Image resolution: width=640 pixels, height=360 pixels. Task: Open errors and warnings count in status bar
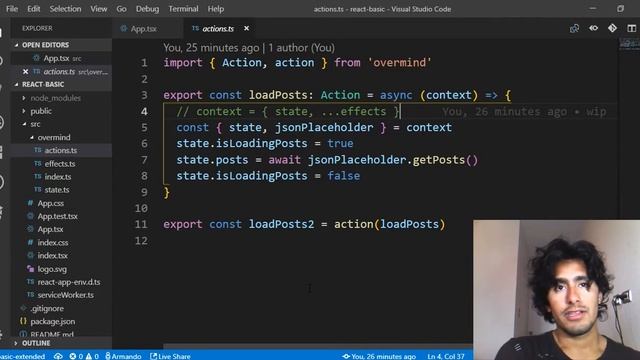click(84, 356)
